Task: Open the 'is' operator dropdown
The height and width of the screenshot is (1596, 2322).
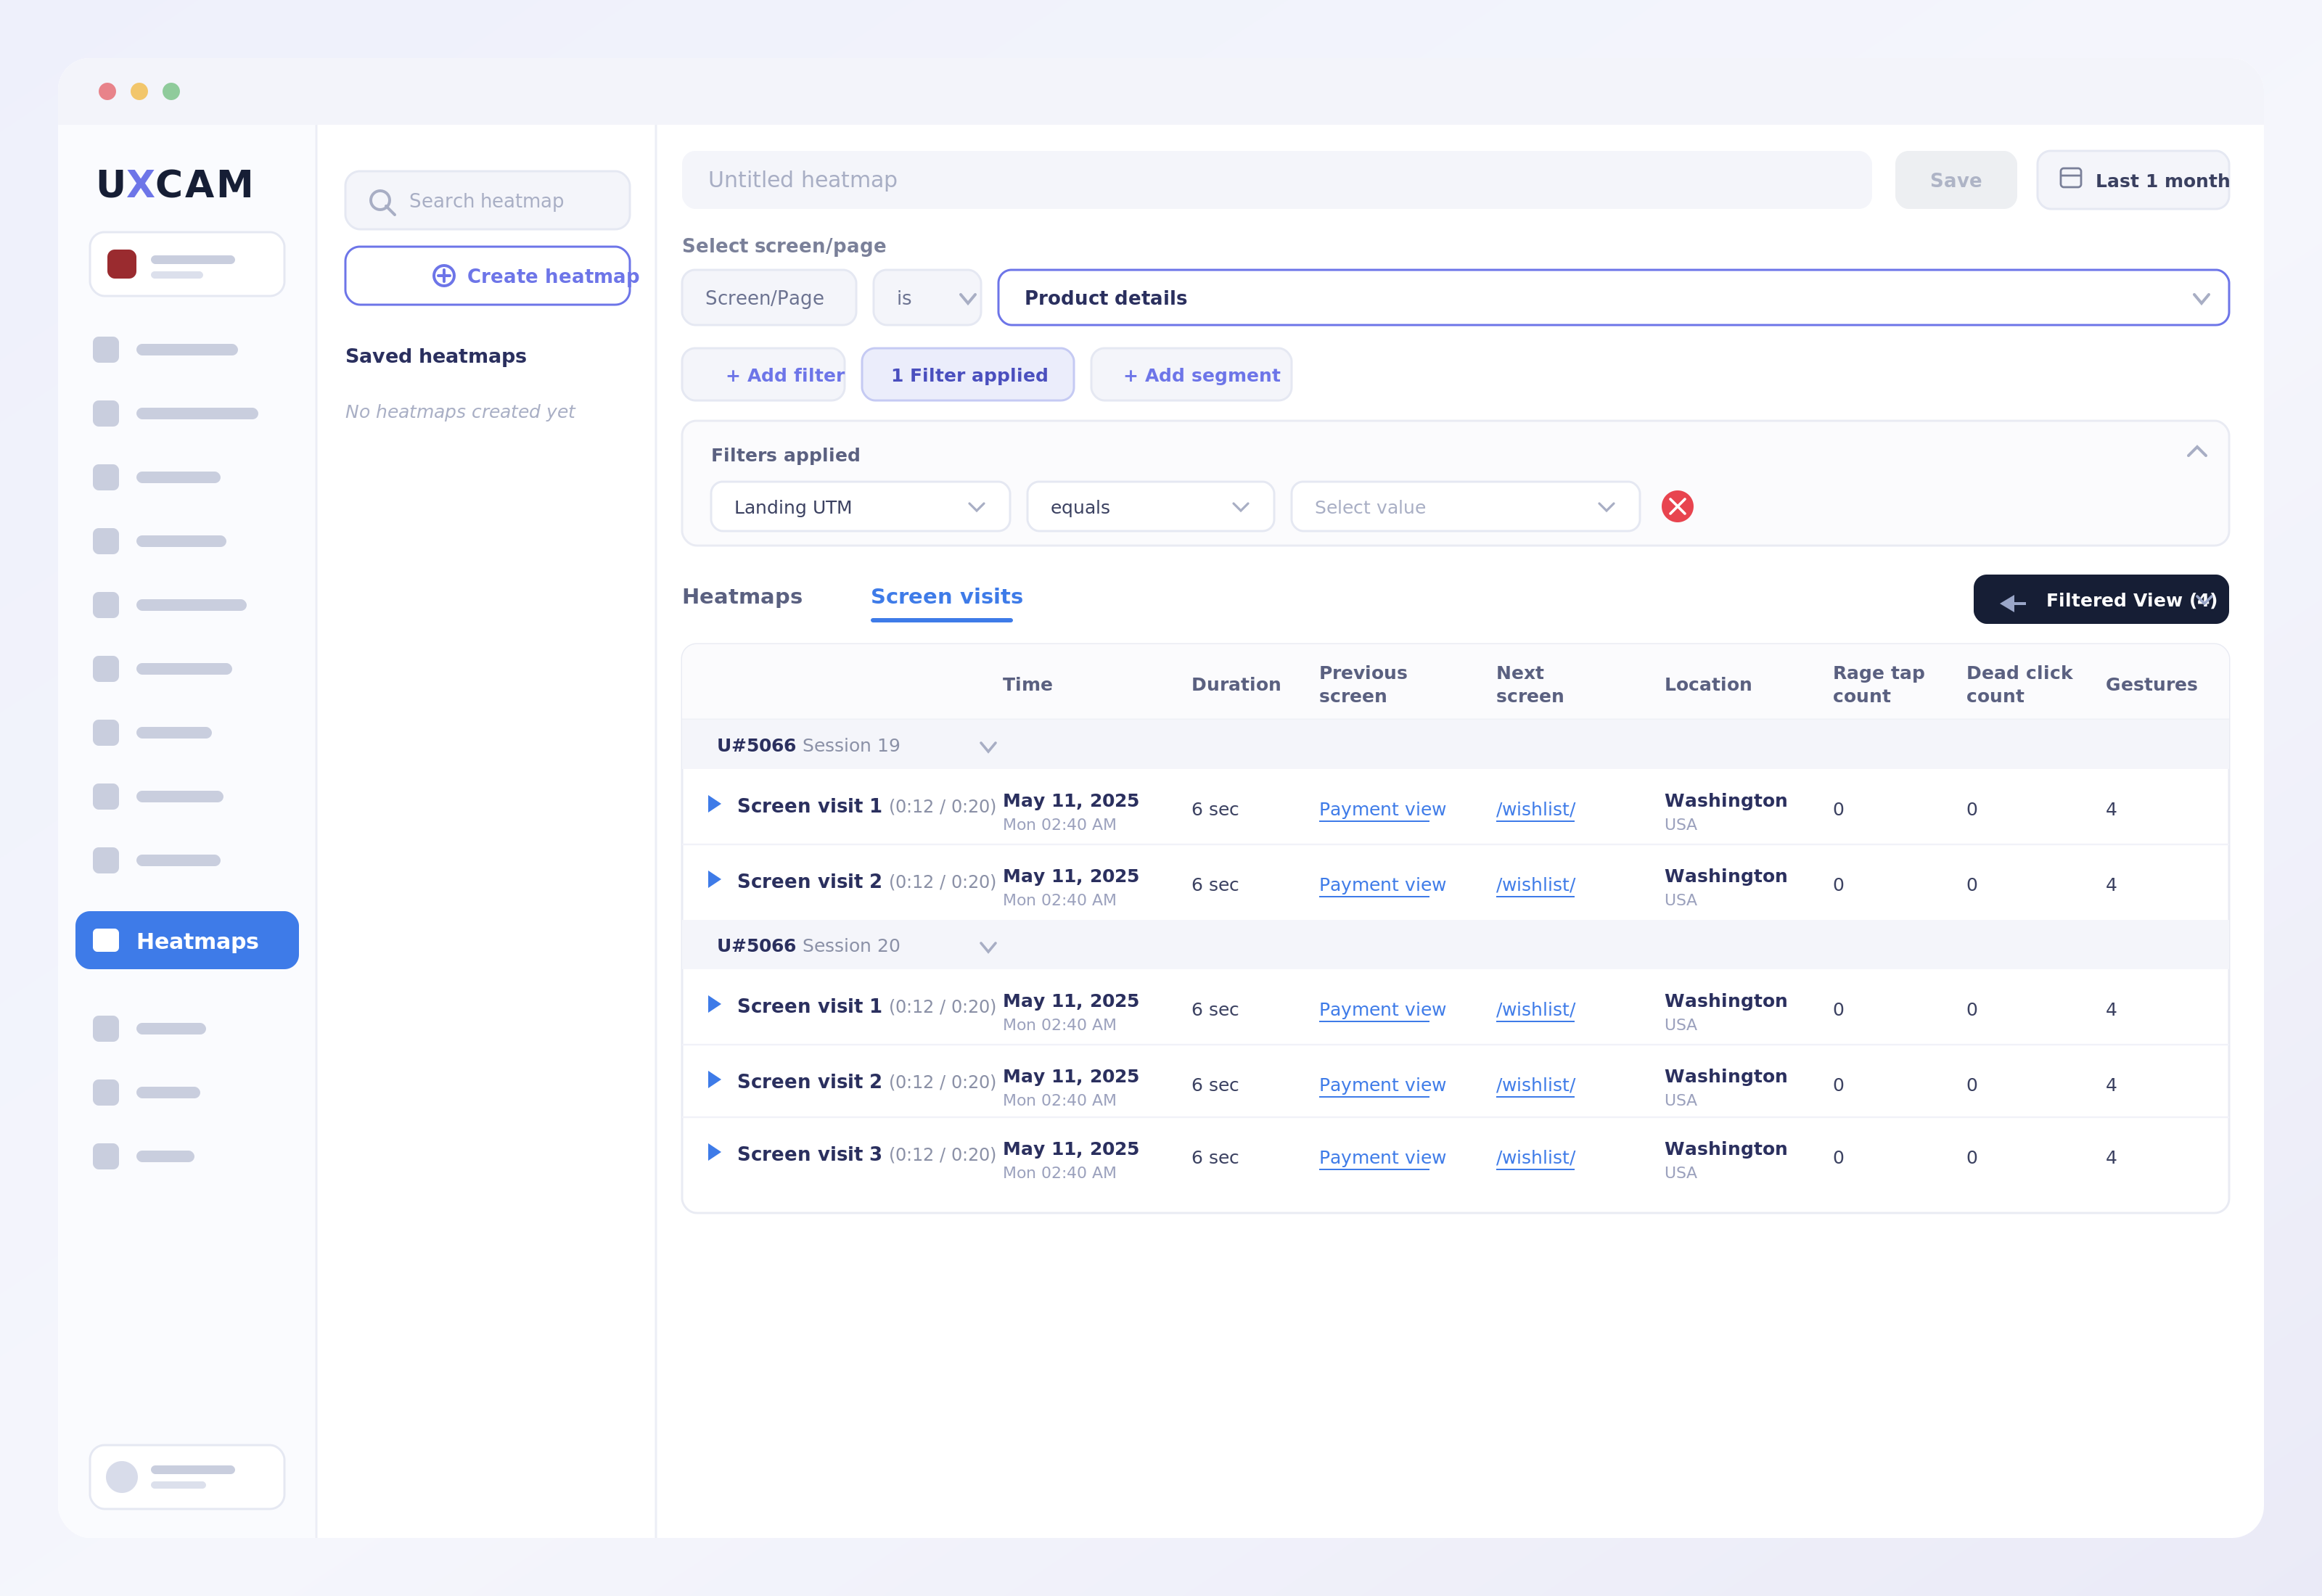Action: tap(927, 298)
